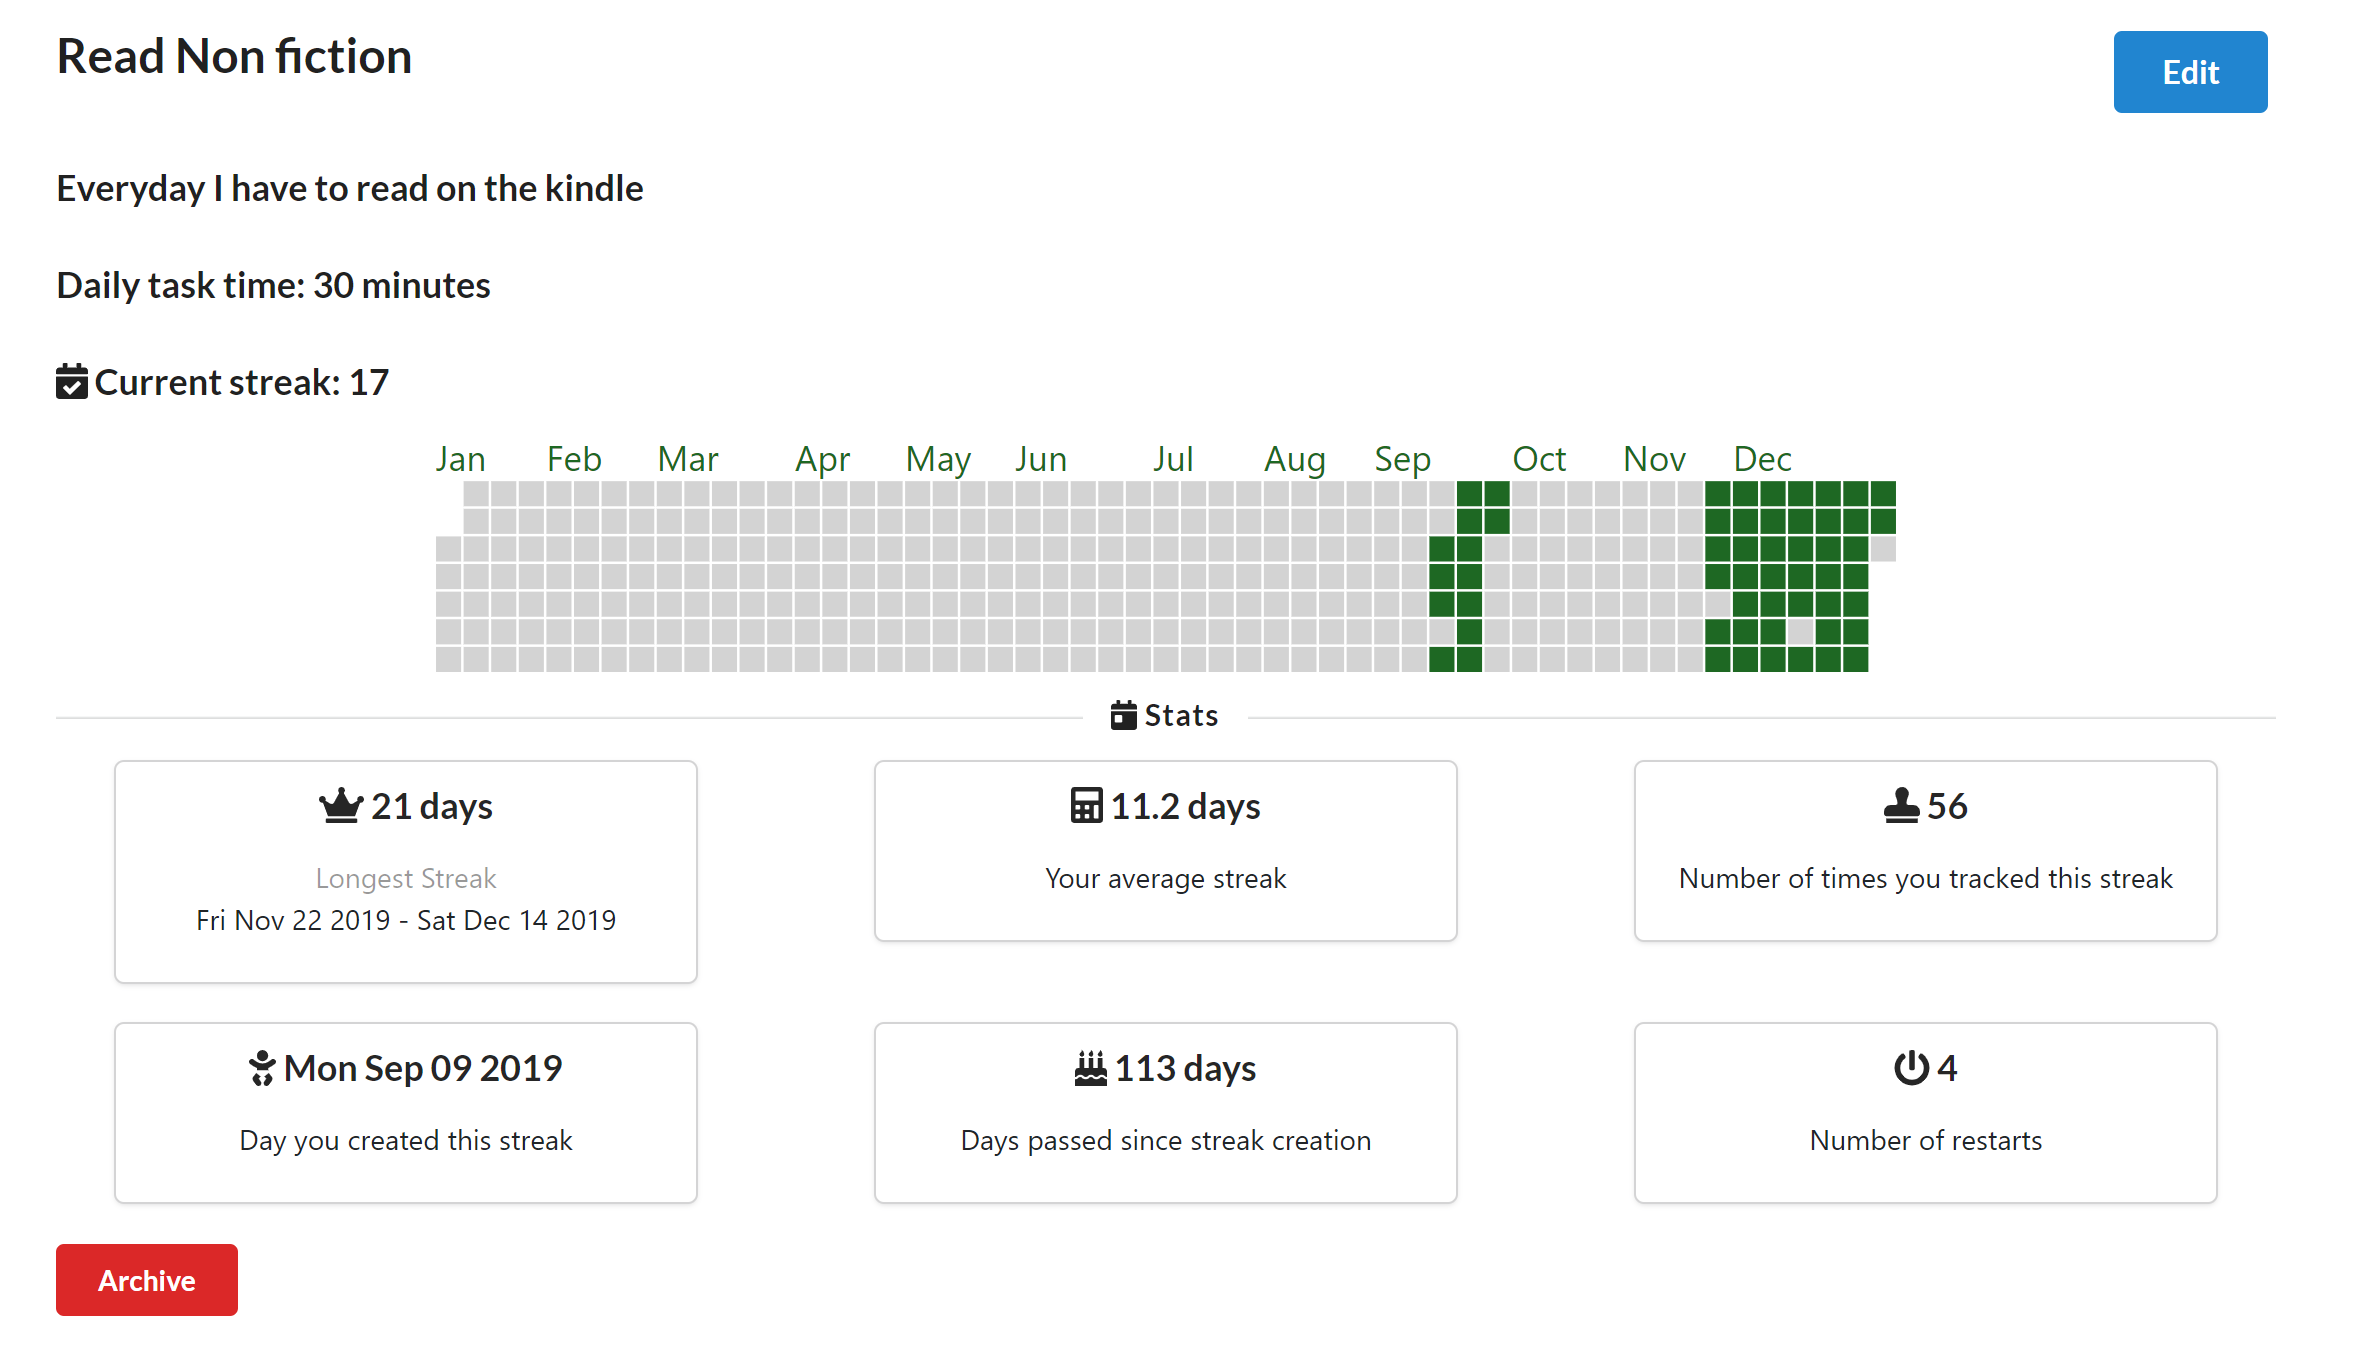Screen dimensions: 2361x1351
Task: Click the power icon for Number of restarts
Action: click(x=1911, y=1068)
